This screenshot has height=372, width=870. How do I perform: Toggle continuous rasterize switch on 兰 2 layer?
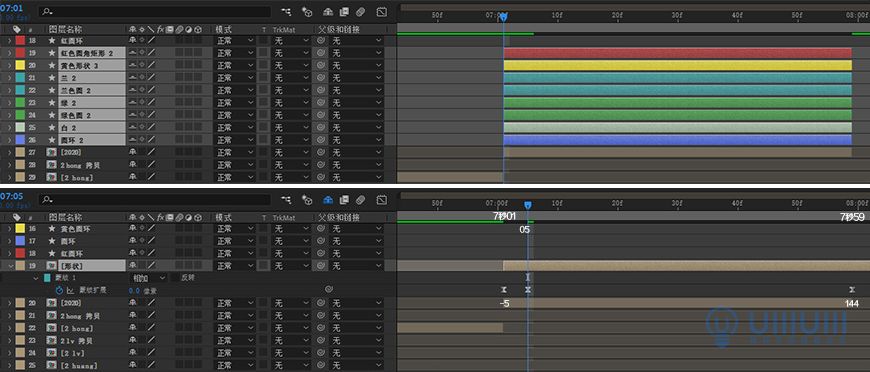tap(141, 78)
